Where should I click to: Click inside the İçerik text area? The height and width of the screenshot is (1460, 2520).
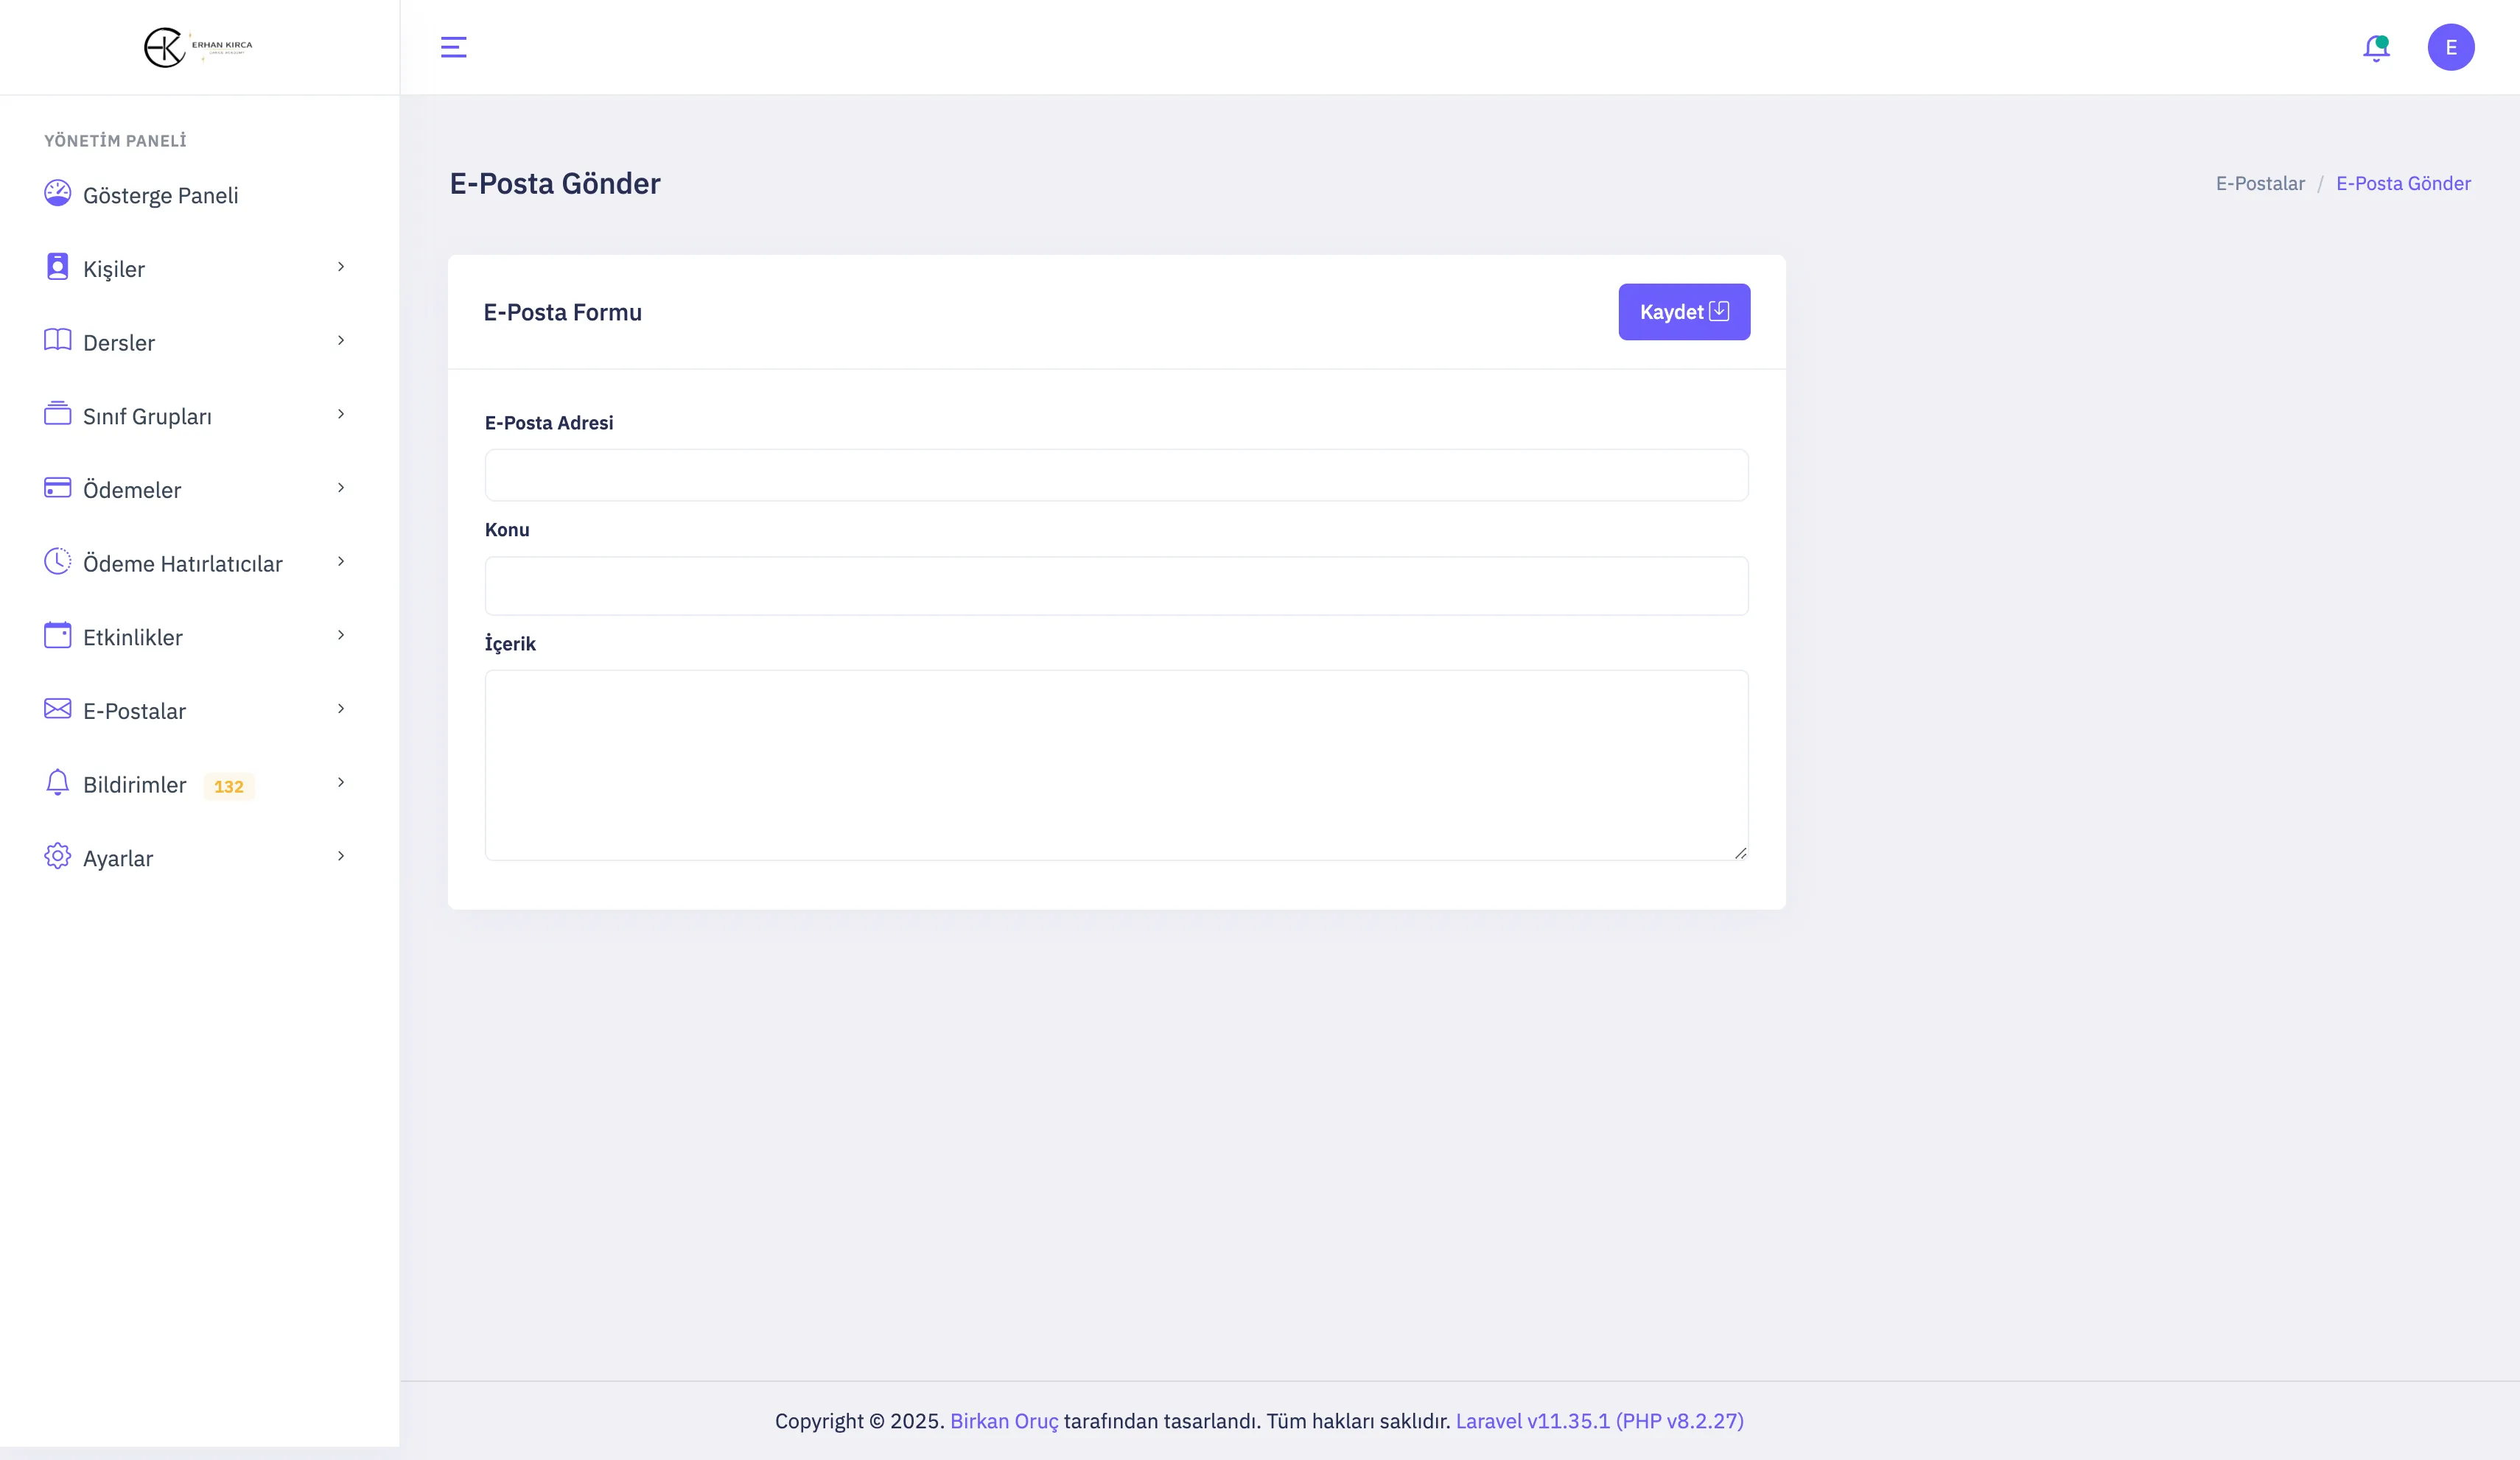(x=1116, y=765)
